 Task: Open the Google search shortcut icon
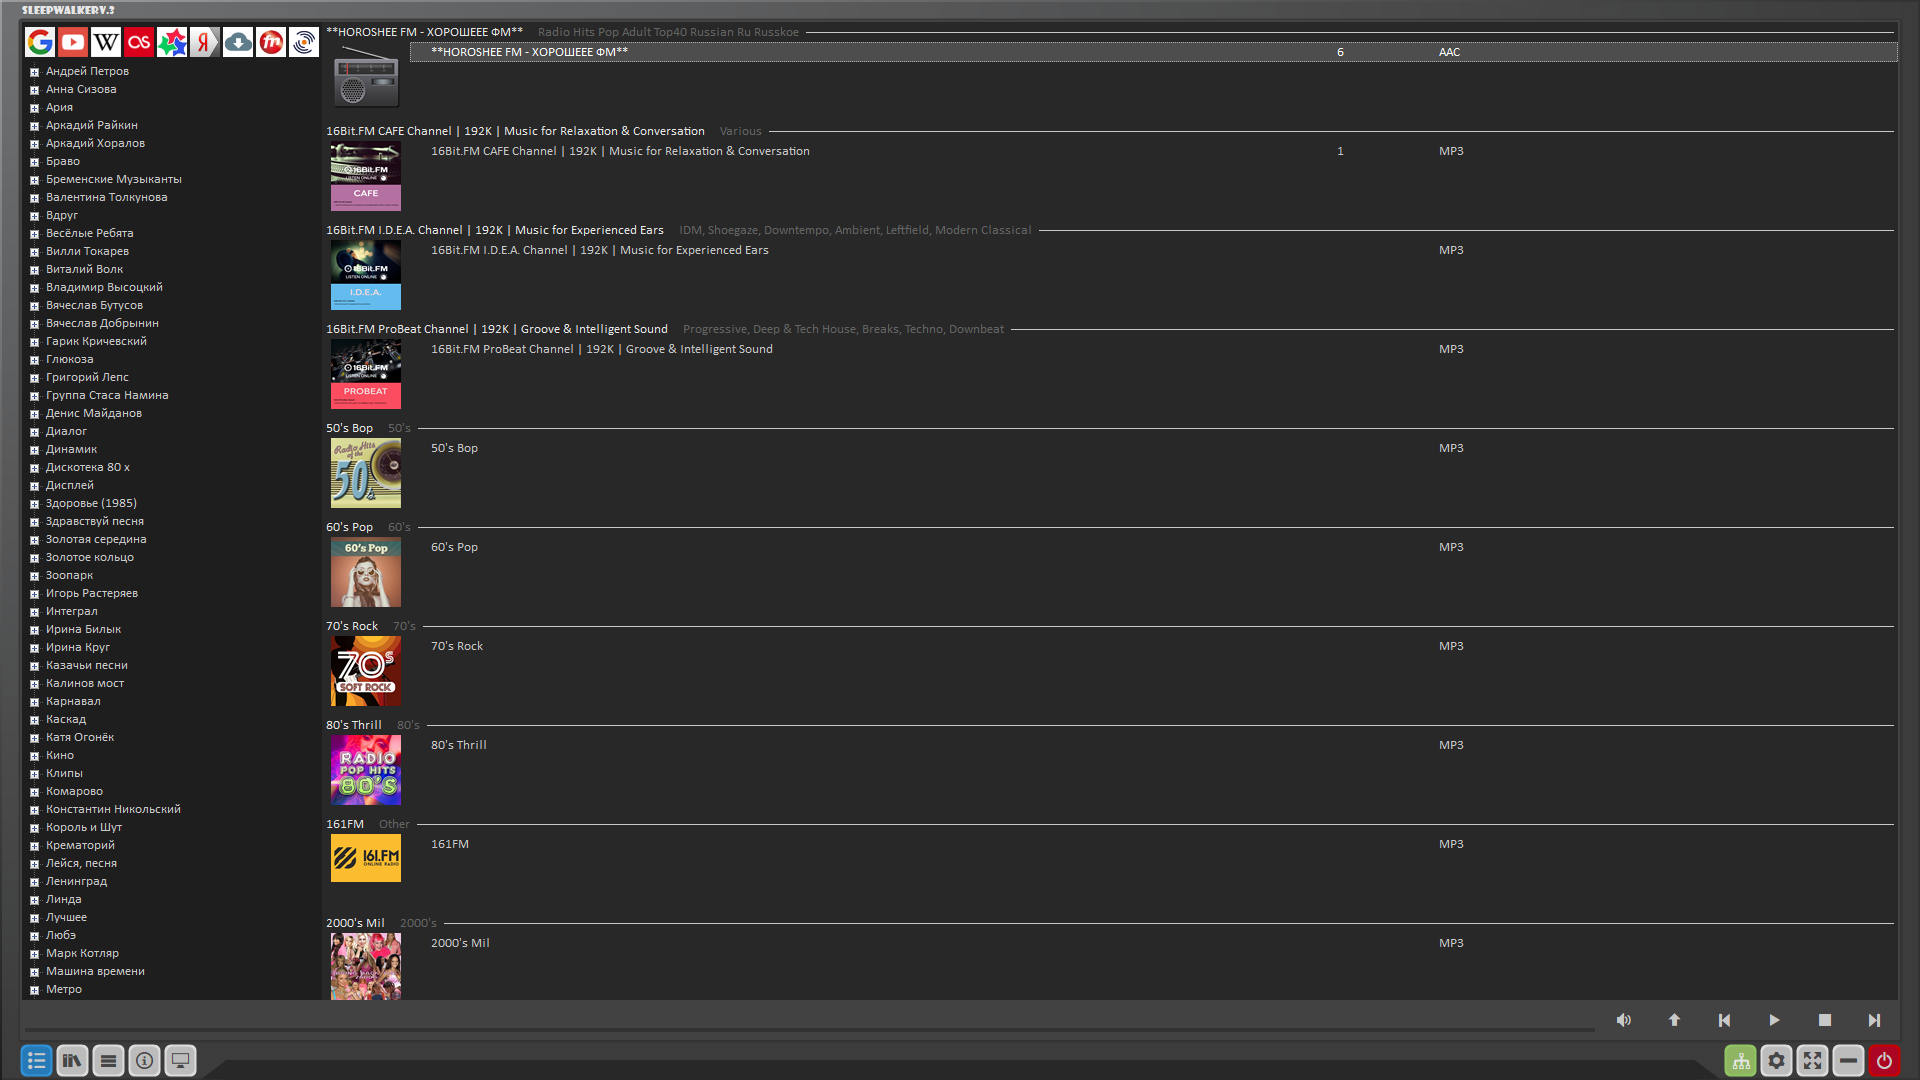[40, 42]
